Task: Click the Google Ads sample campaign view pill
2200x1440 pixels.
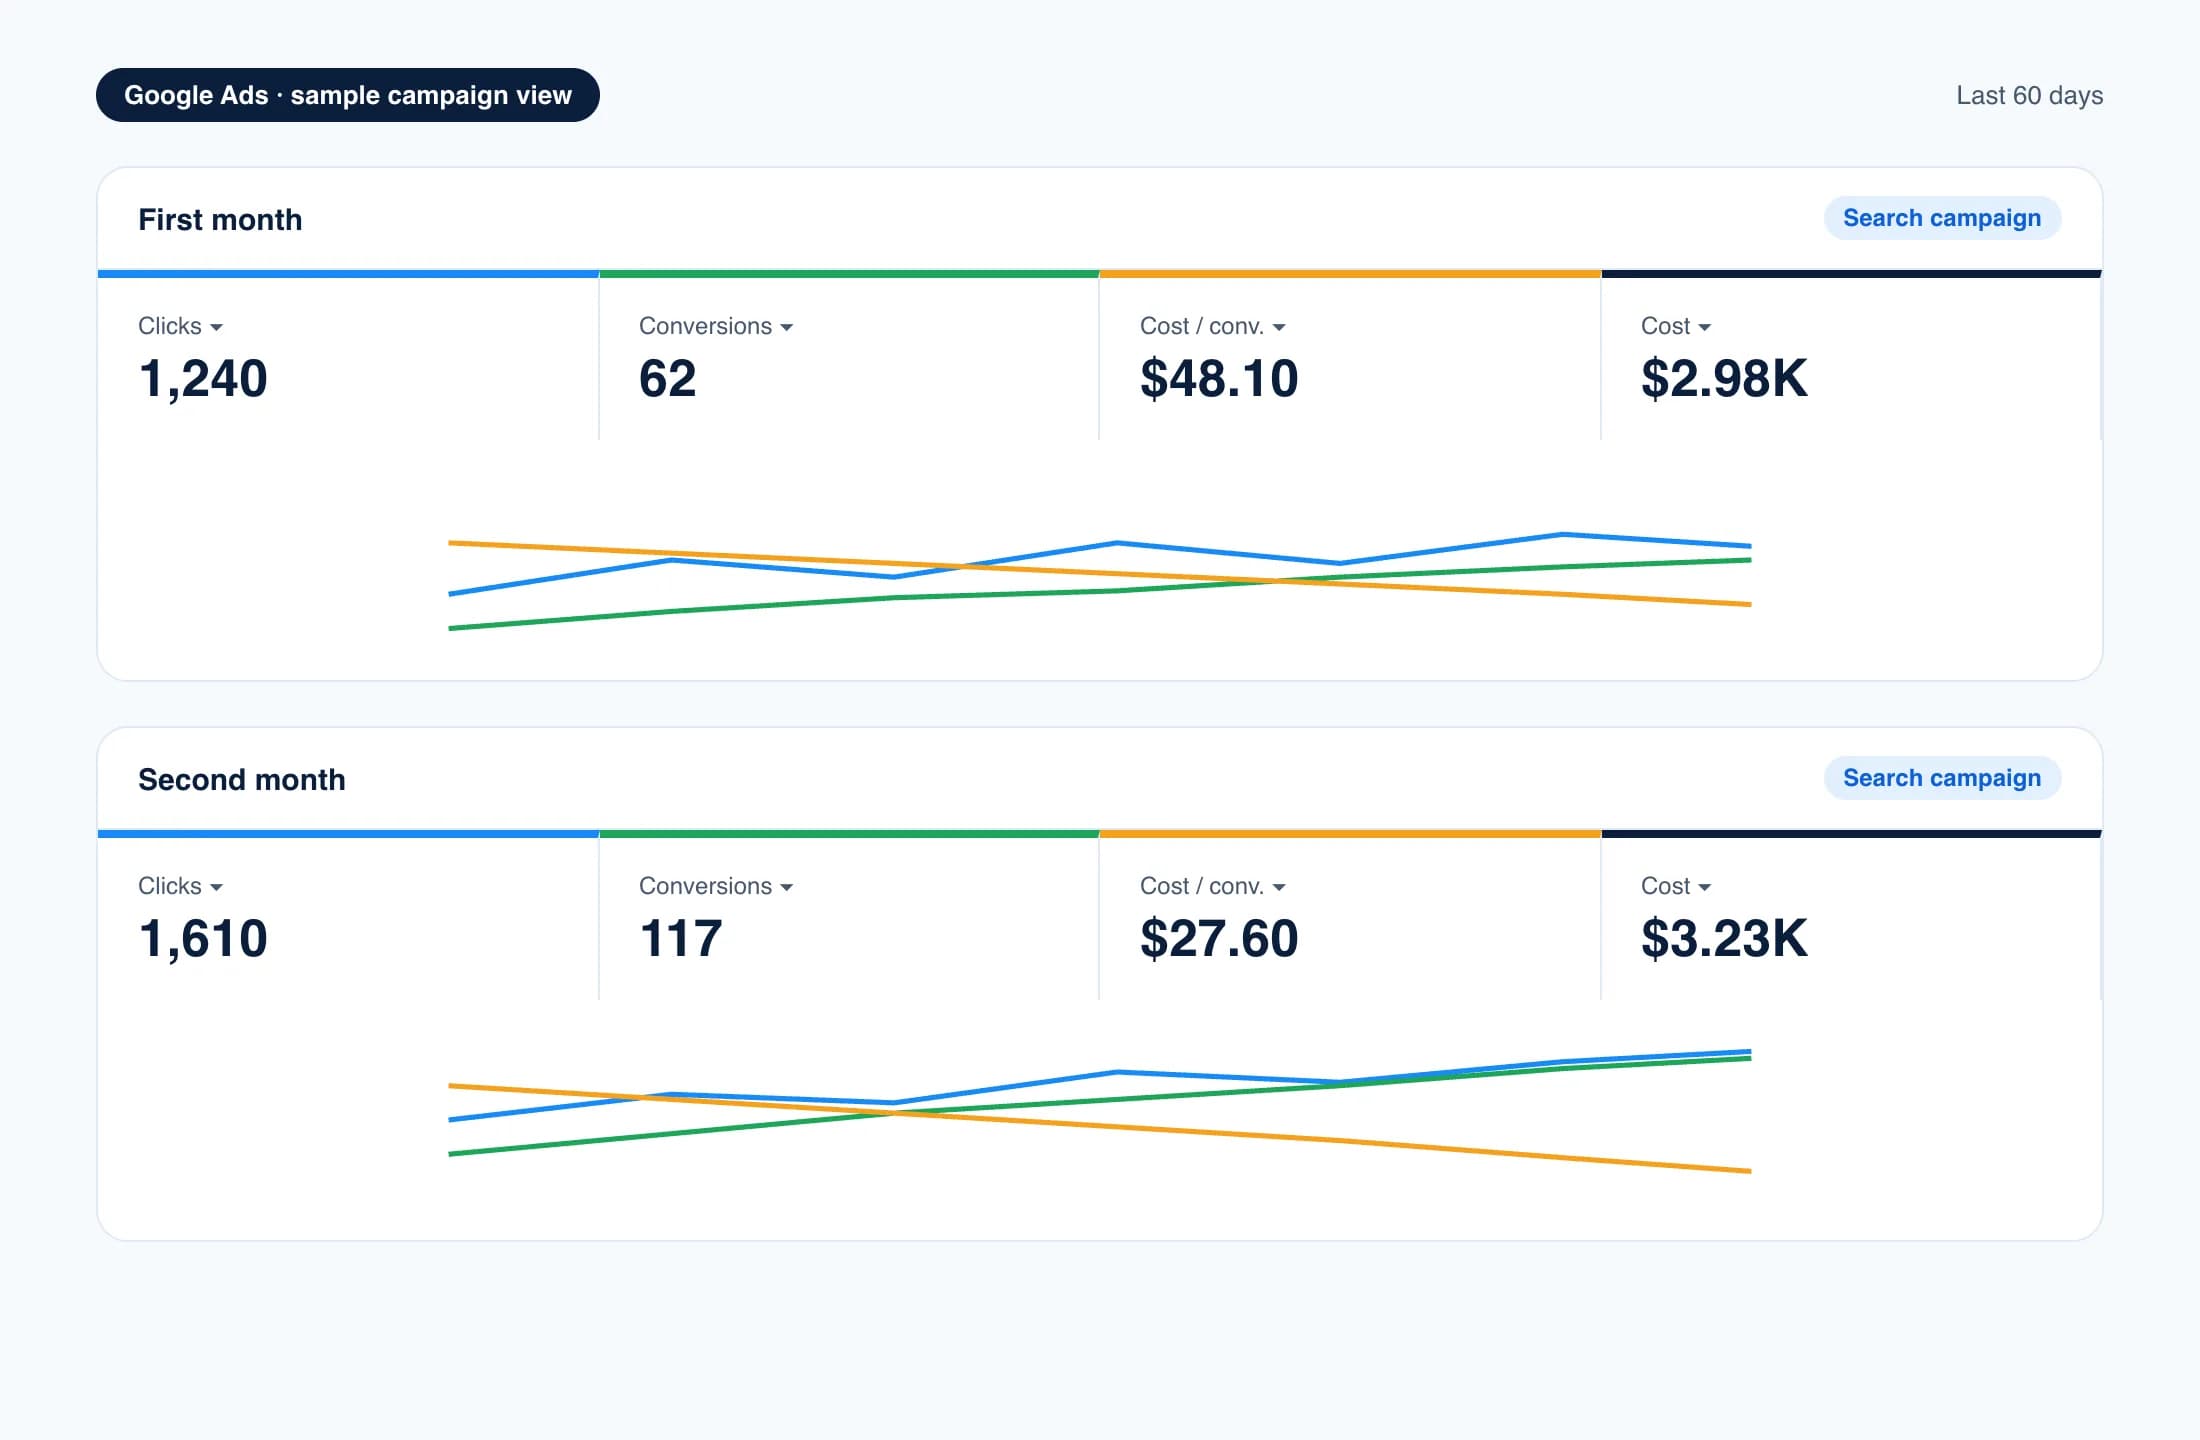Action: tap(348, 95)
